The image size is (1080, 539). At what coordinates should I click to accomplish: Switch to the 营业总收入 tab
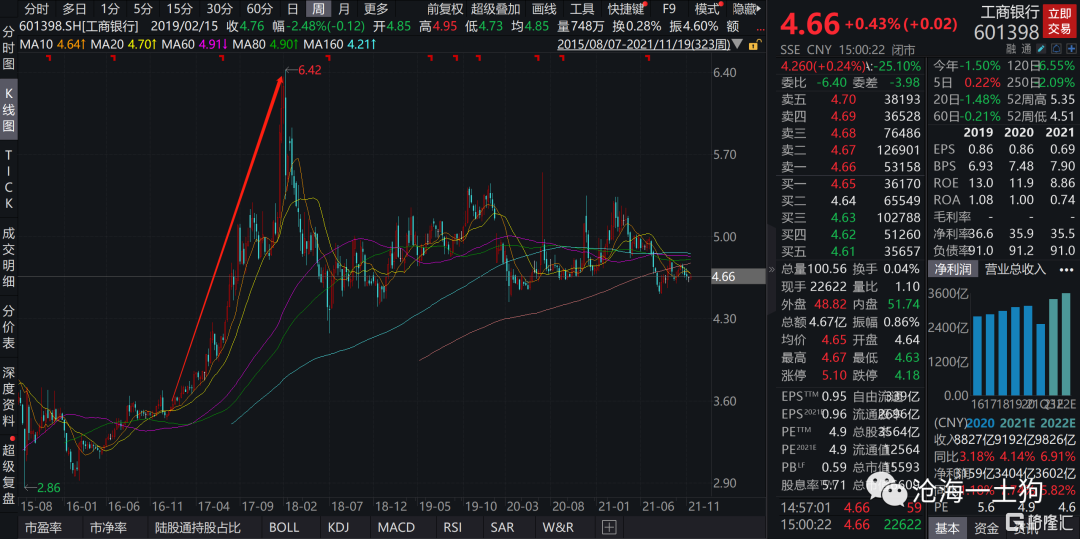1014,268
